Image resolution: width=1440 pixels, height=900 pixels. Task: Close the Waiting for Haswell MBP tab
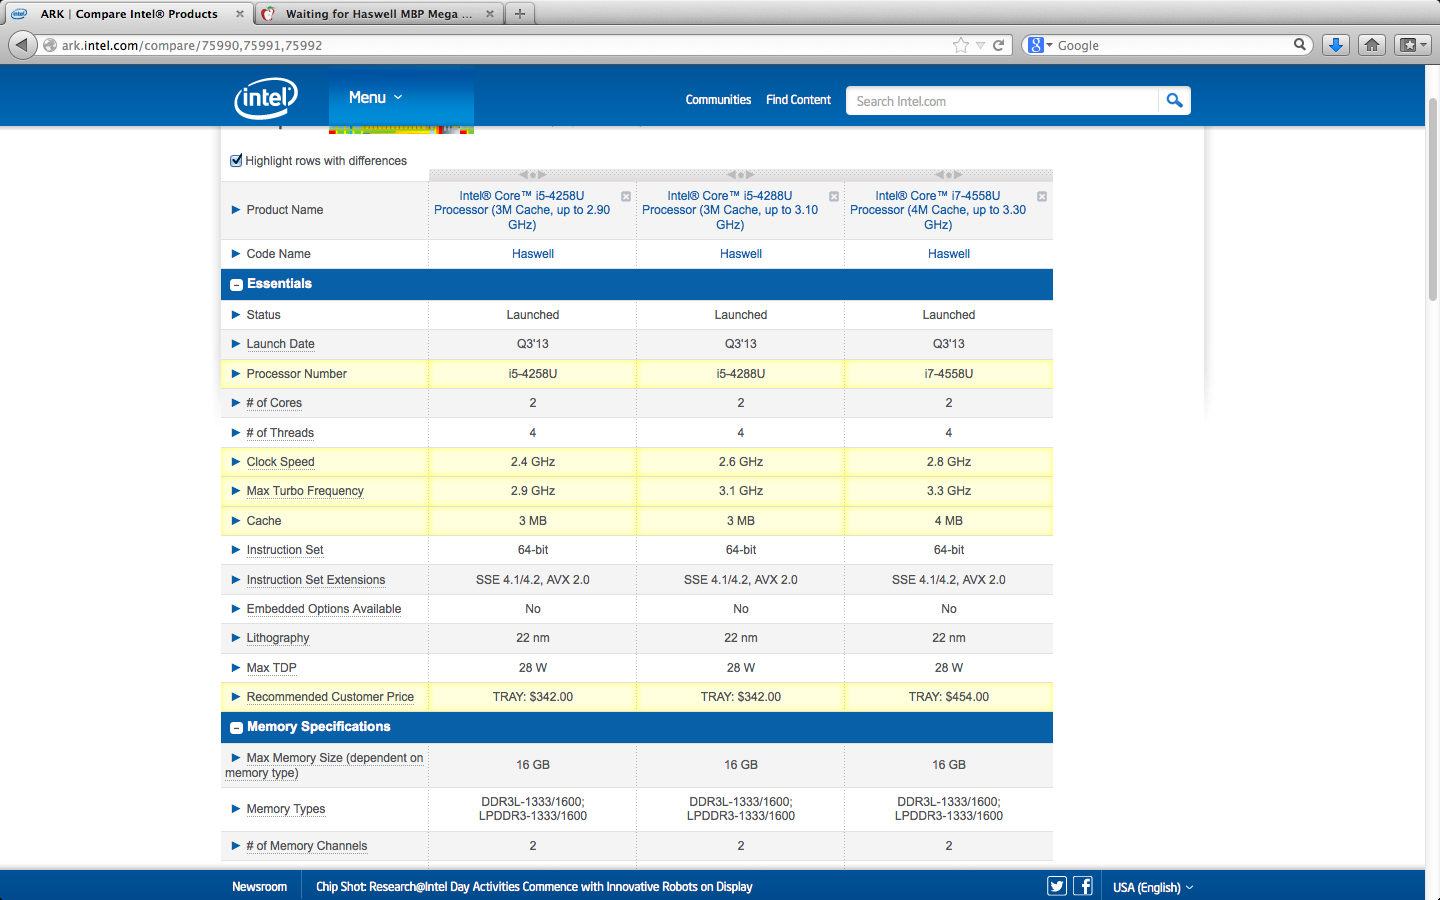click(x=490, y=14)
